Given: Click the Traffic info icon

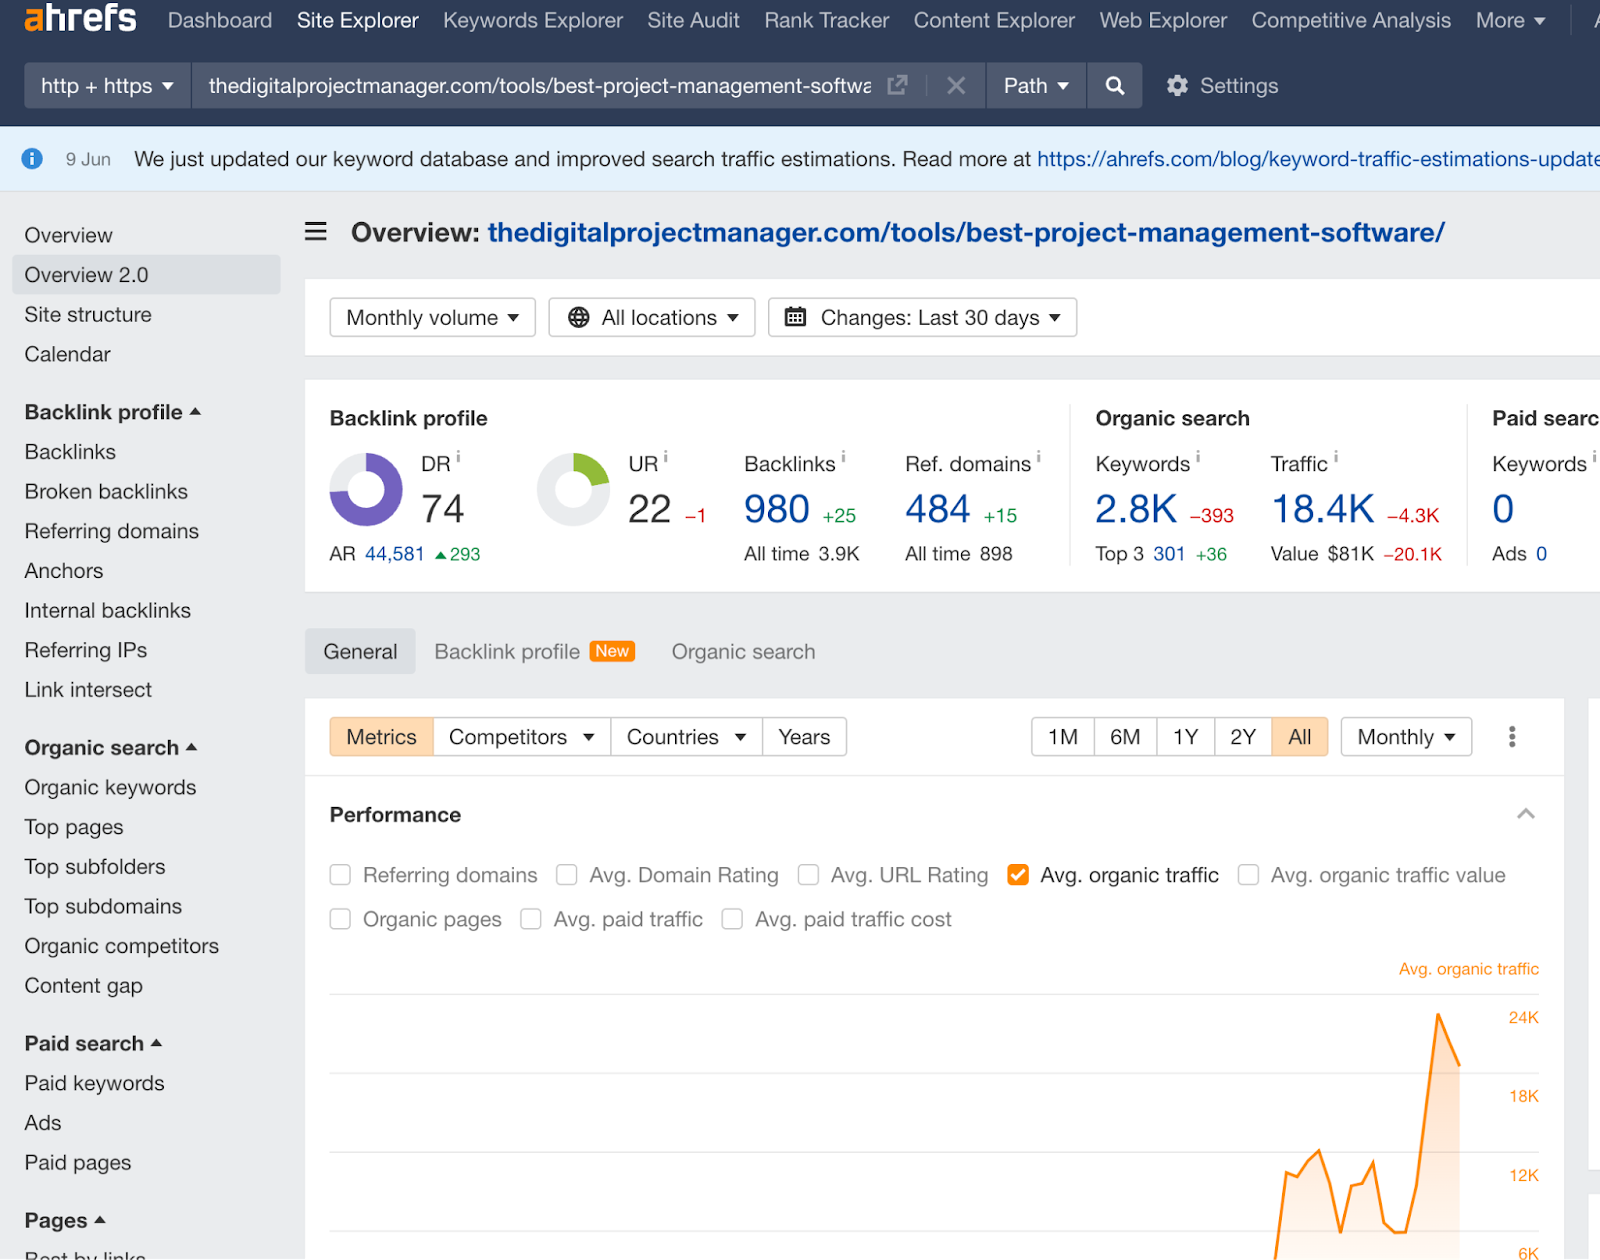Looking at the screenshot, I should [1335, 457].
